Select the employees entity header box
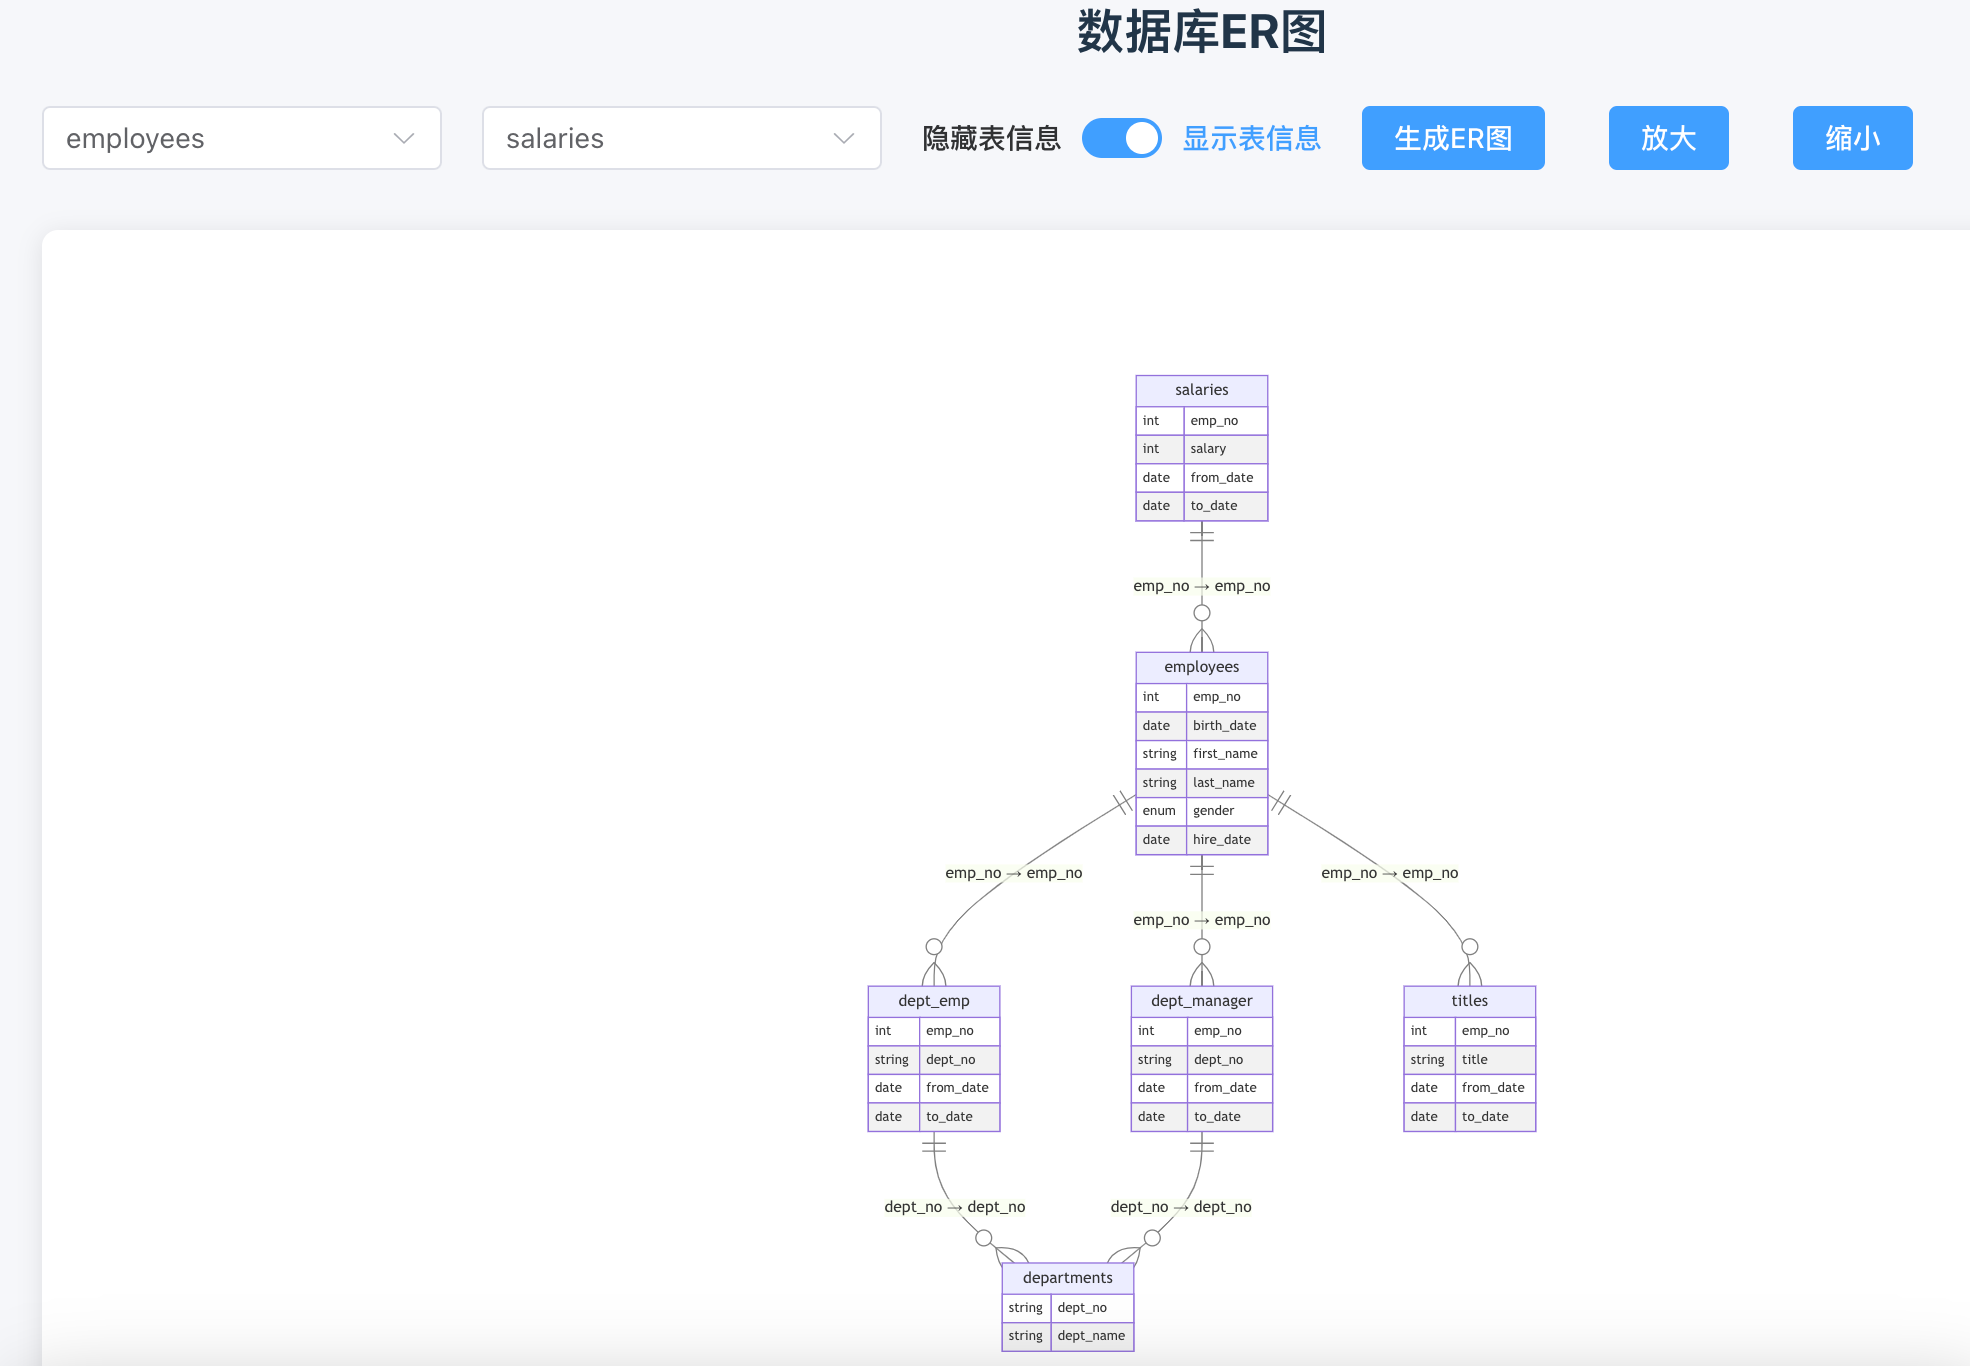 tap(1201, 667)
